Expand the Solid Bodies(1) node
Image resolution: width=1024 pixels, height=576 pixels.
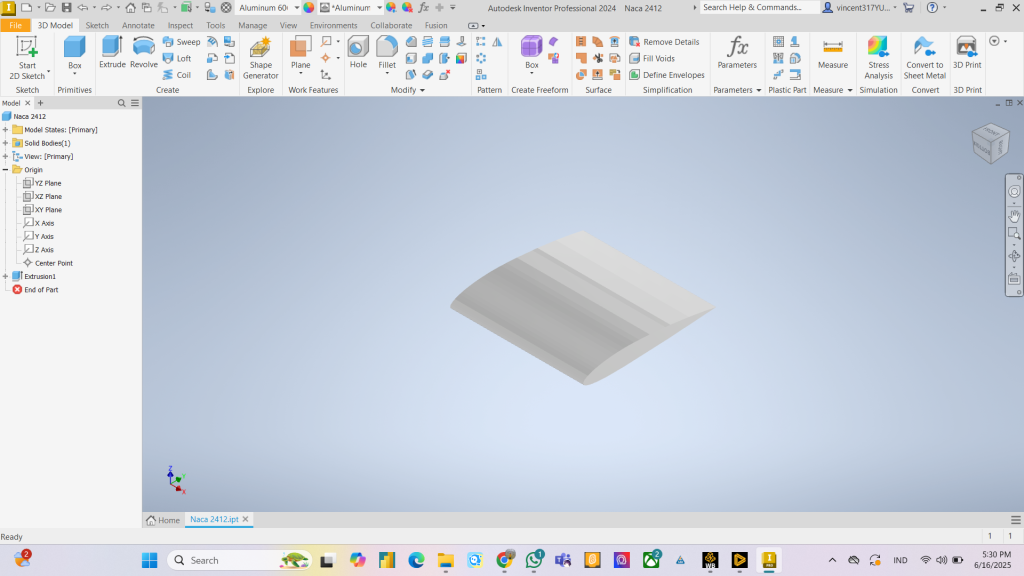[6, 143]
